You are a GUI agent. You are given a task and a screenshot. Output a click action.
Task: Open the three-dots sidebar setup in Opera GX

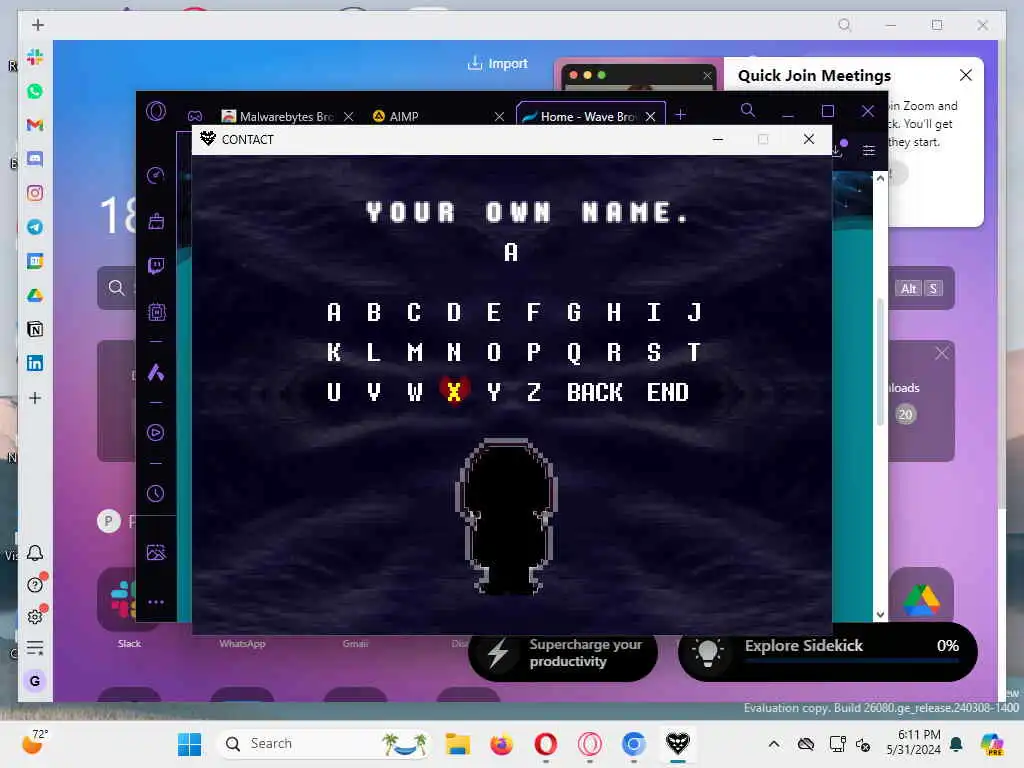(x=155, y=601)
